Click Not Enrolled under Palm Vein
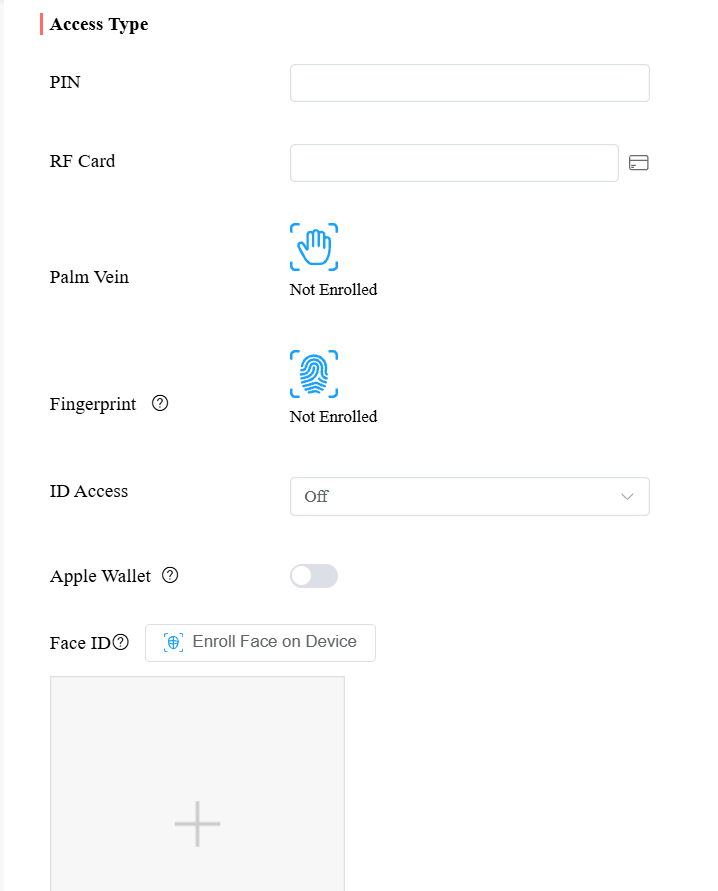 point(333,290)
